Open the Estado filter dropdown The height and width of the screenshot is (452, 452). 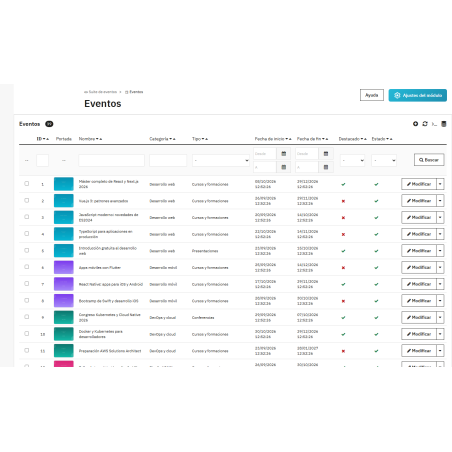point(384,160)
